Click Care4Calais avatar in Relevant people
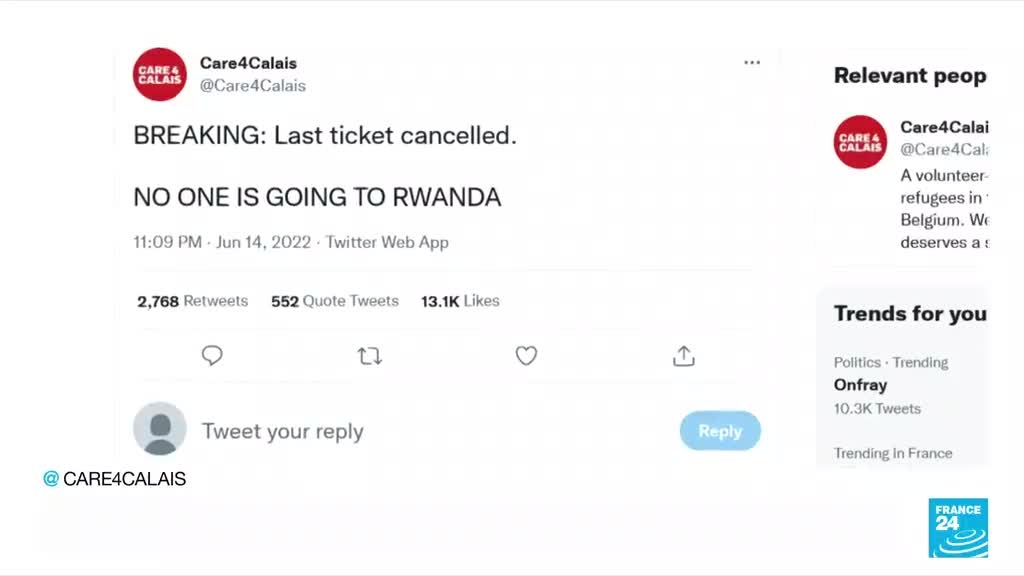The width and height of the screenshot is (1024, 576). pyautogui.click(x=860, y=142)
